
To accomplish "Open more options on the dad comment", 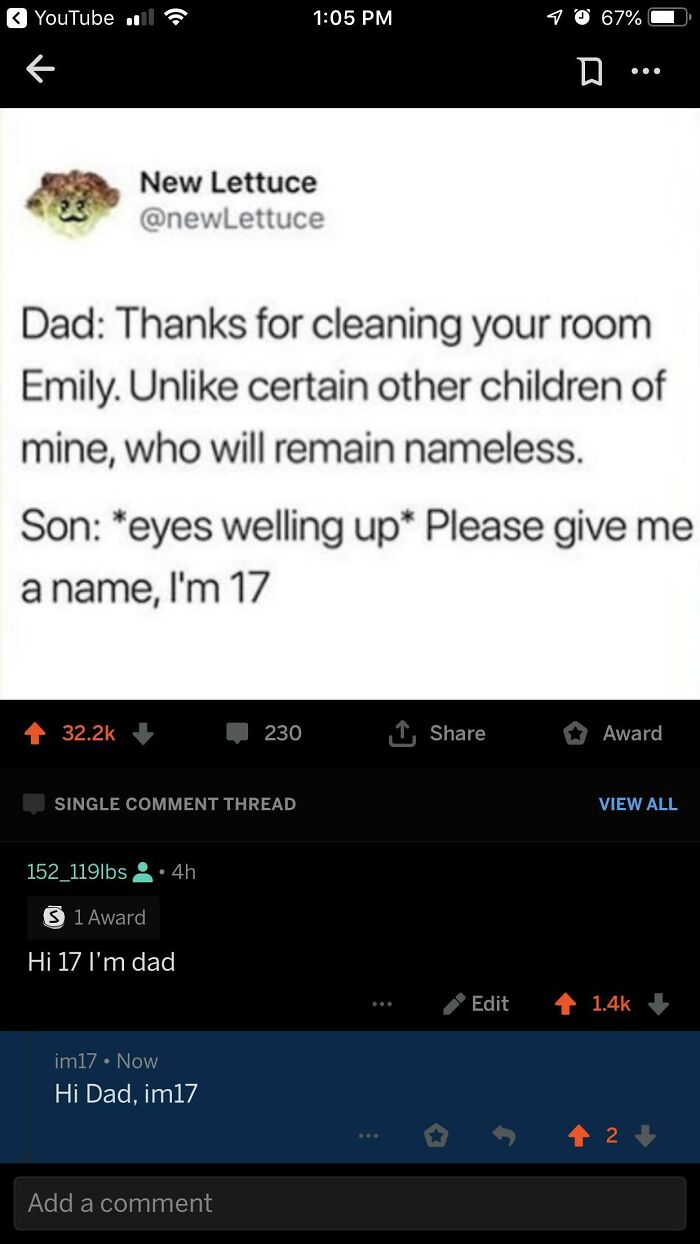I will 381,1004.
